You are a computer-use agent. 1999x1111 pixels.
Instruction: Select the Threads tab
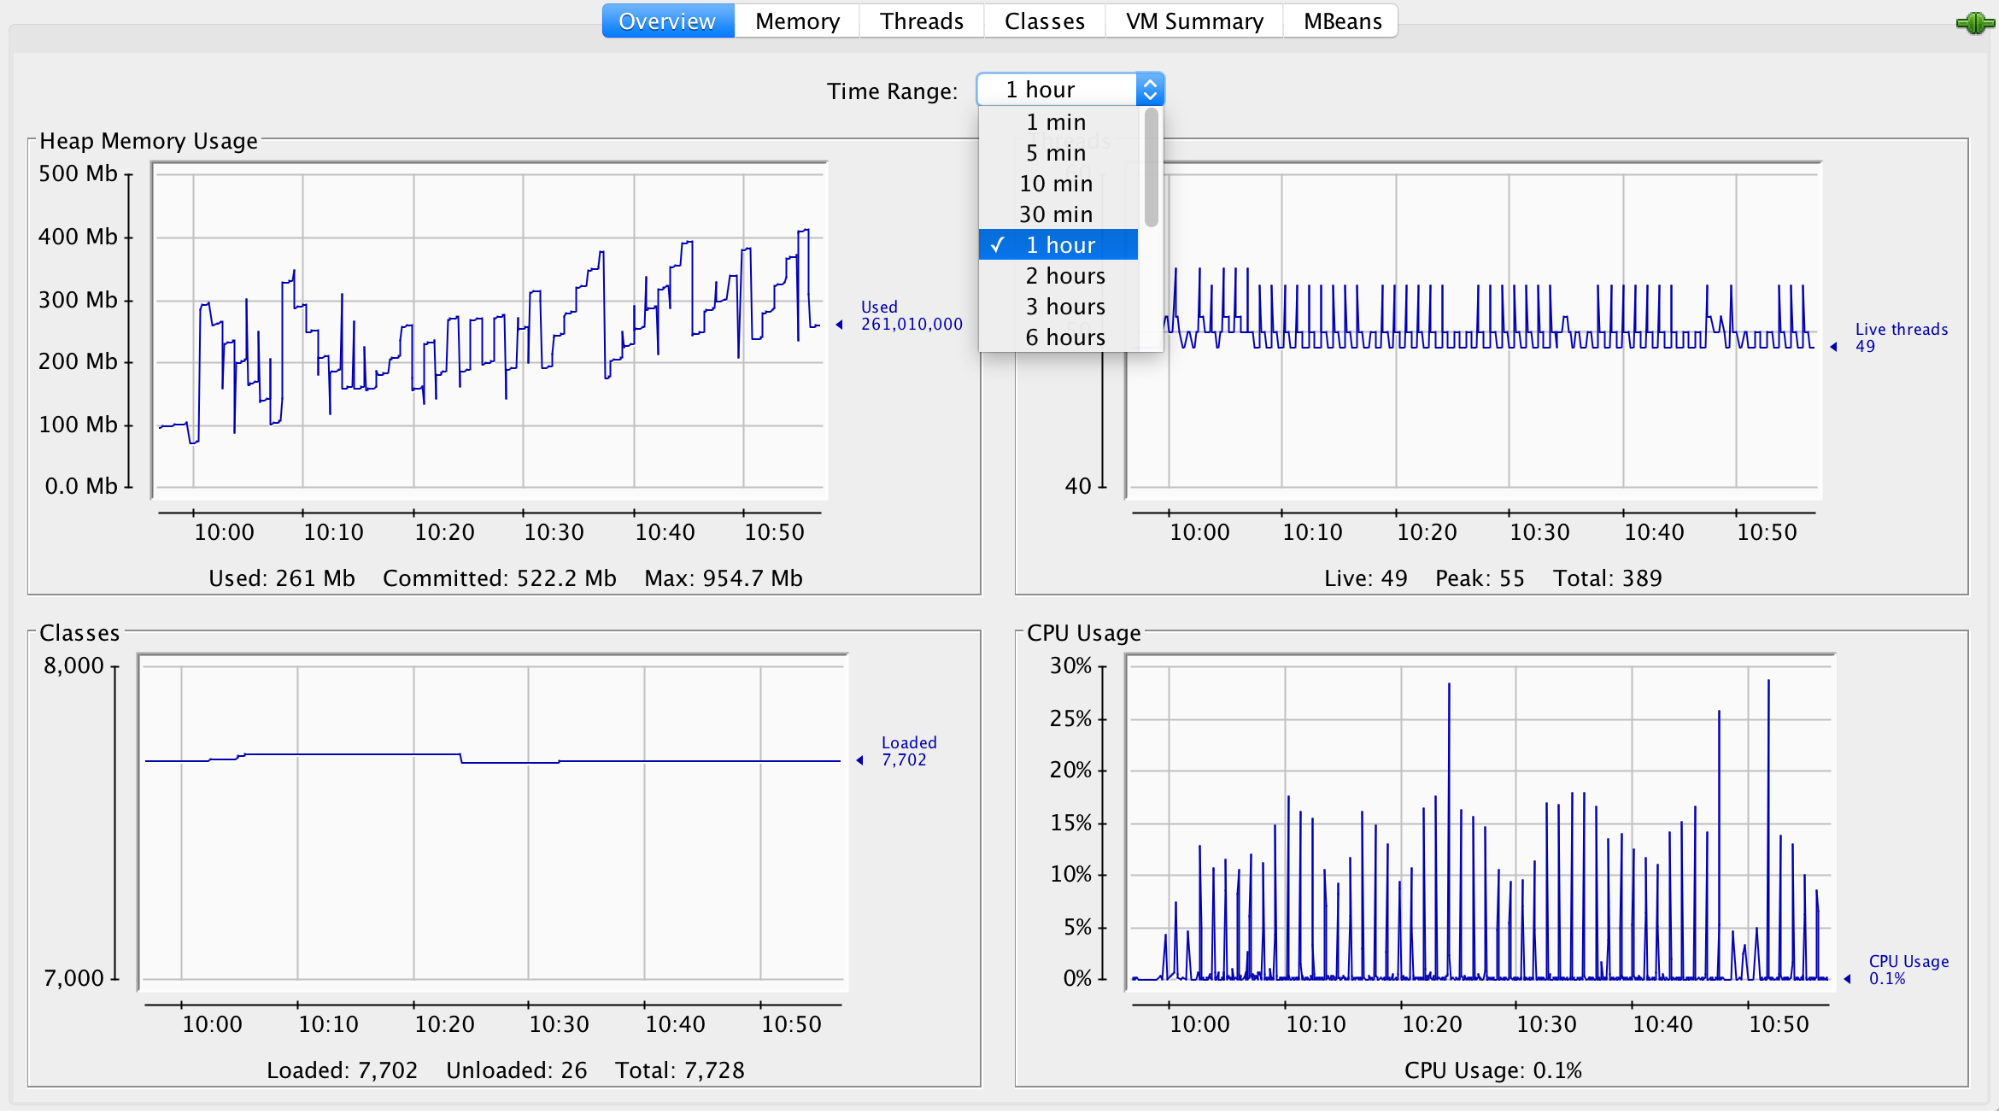point(920,20)
